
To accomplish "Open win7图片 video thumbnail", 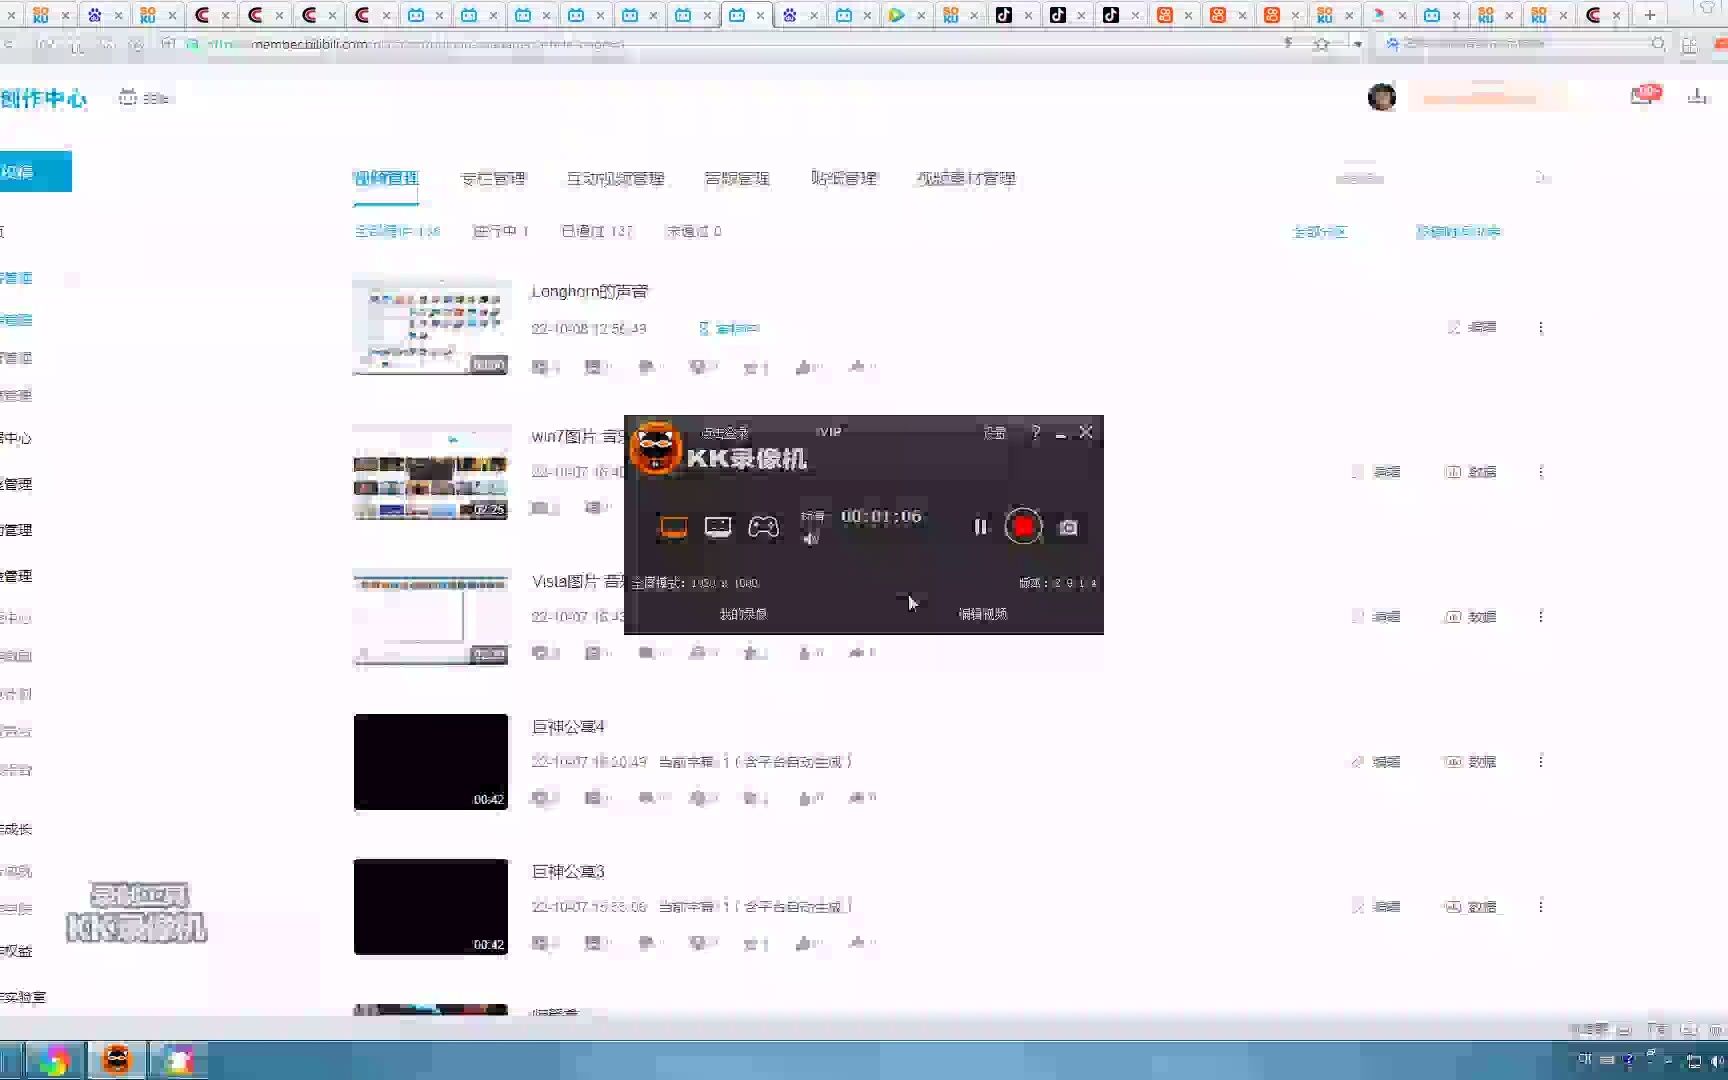I will [431, 472].
